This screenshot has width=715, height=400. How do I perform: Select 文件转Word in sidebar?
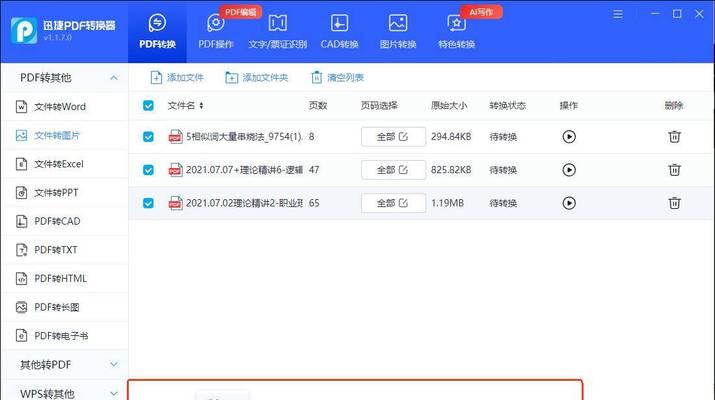pos(64,107)
